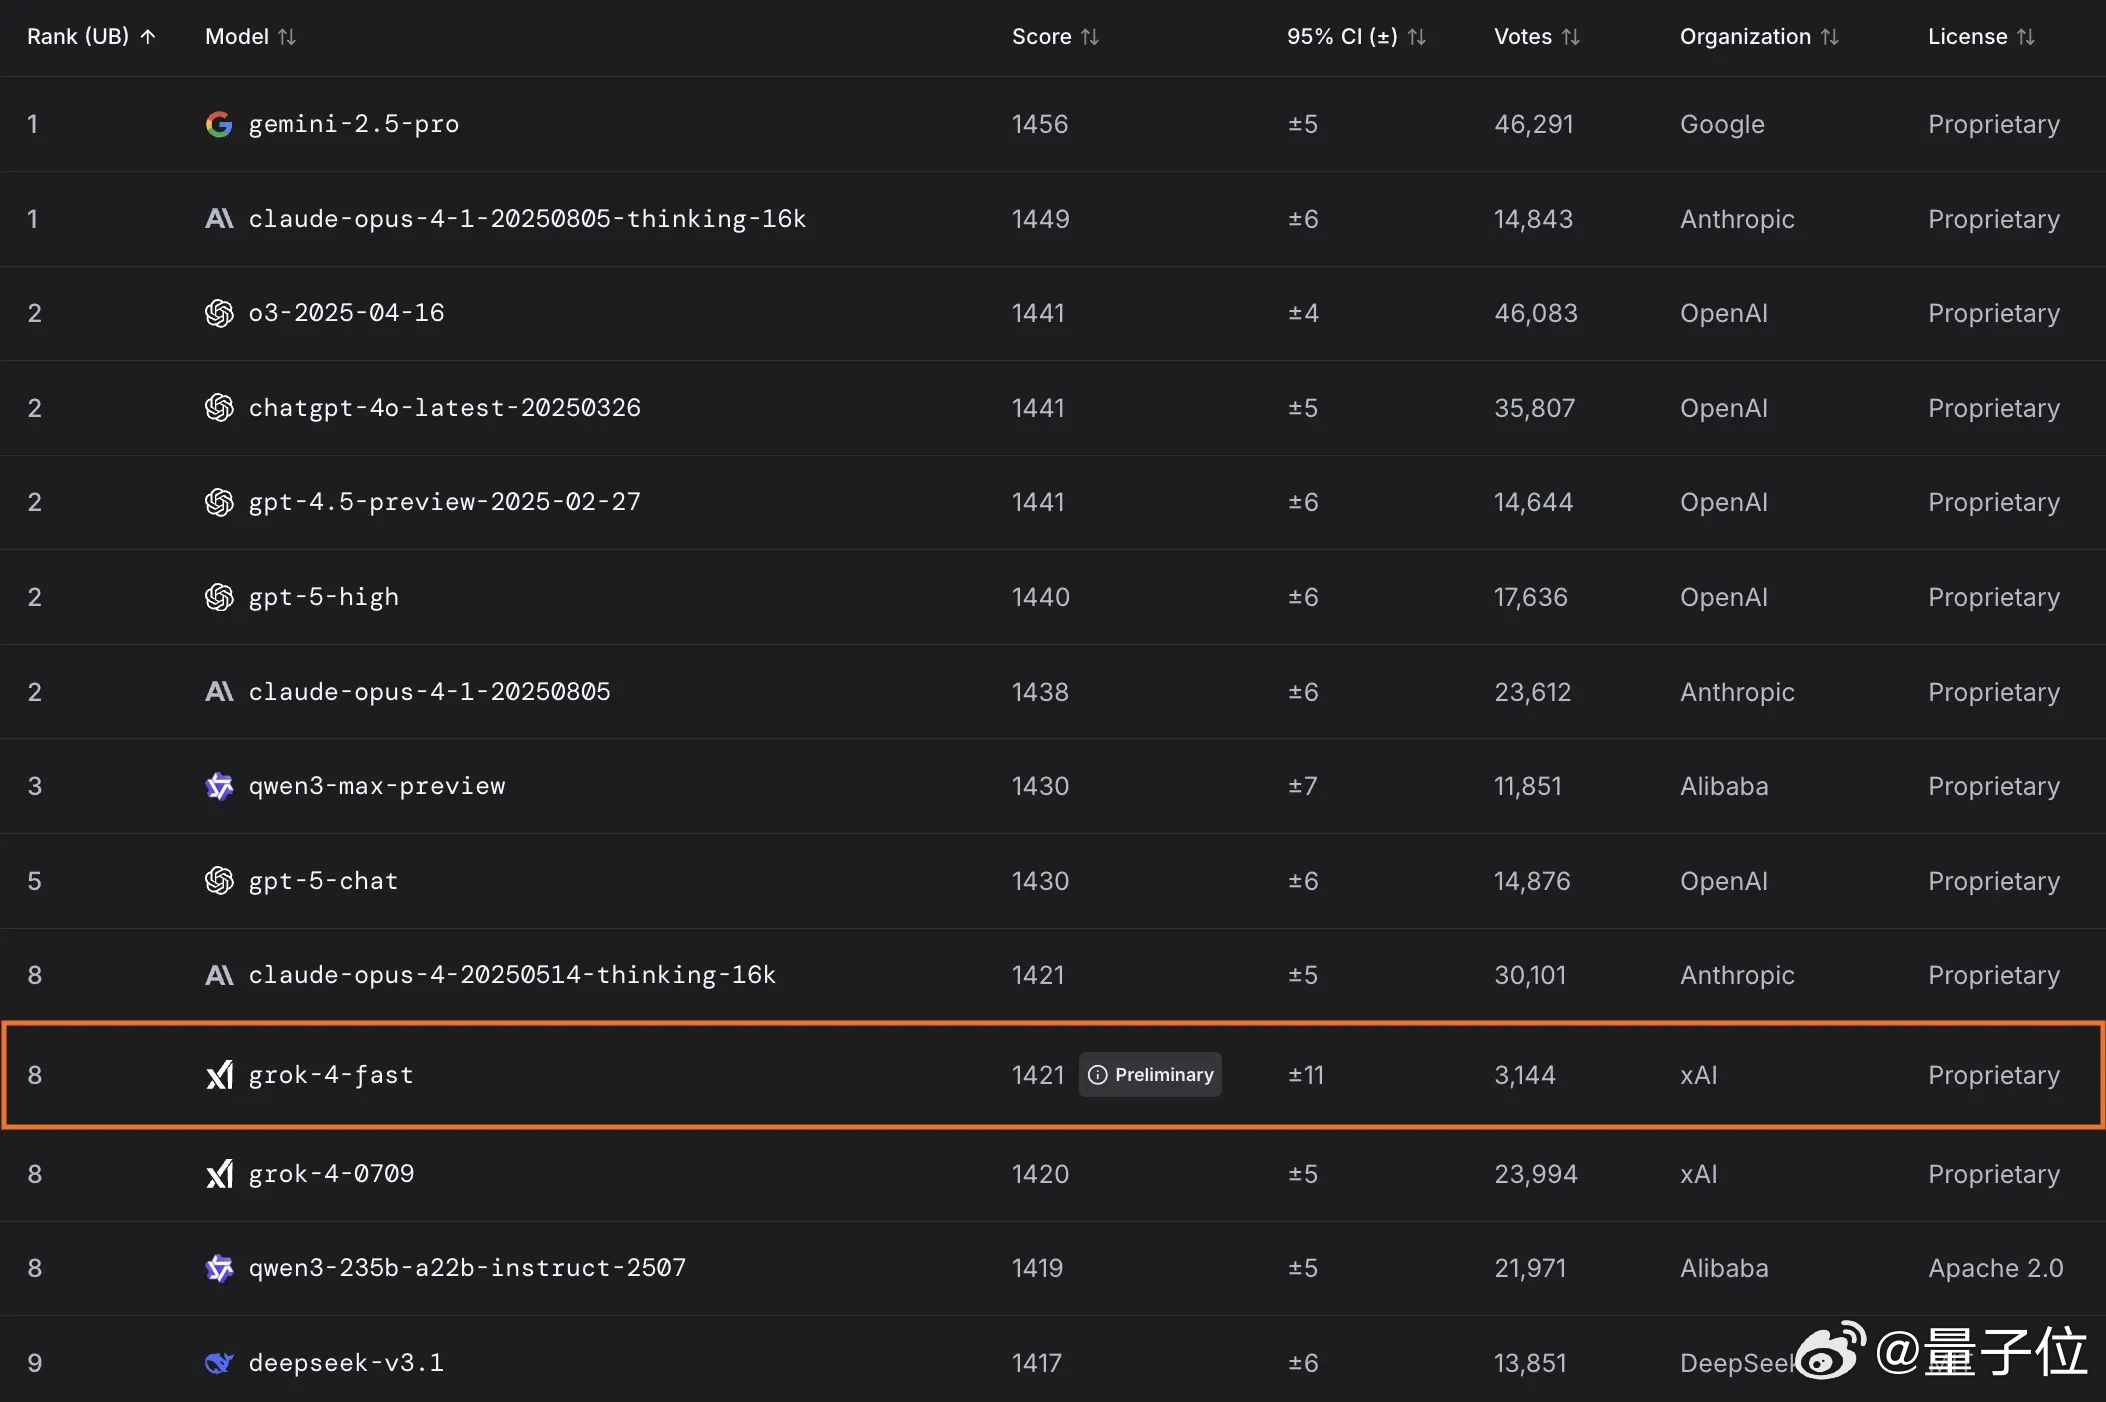Select the qwen3-max-preview model name
This screenshot has width=2106, height=1402.
377,786
